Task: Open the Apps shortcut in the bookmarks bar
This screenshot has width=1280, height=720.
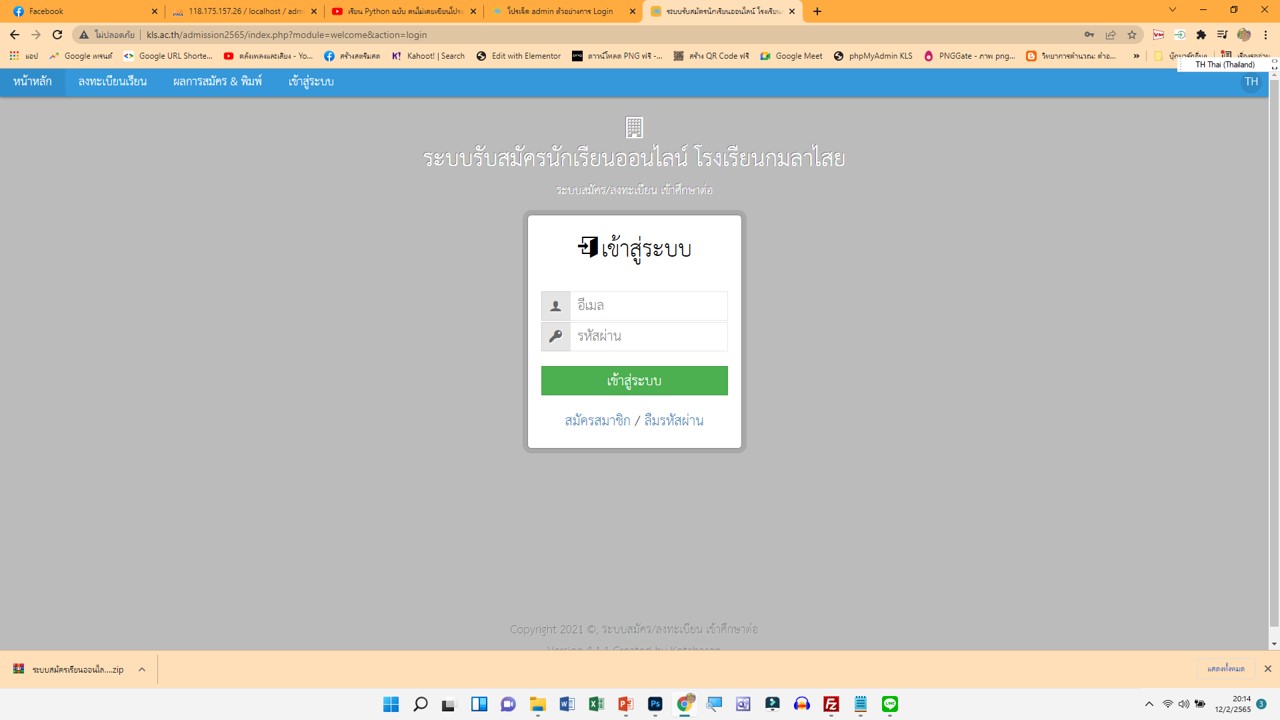Action: pyautogui.click(x=24, y=56)
